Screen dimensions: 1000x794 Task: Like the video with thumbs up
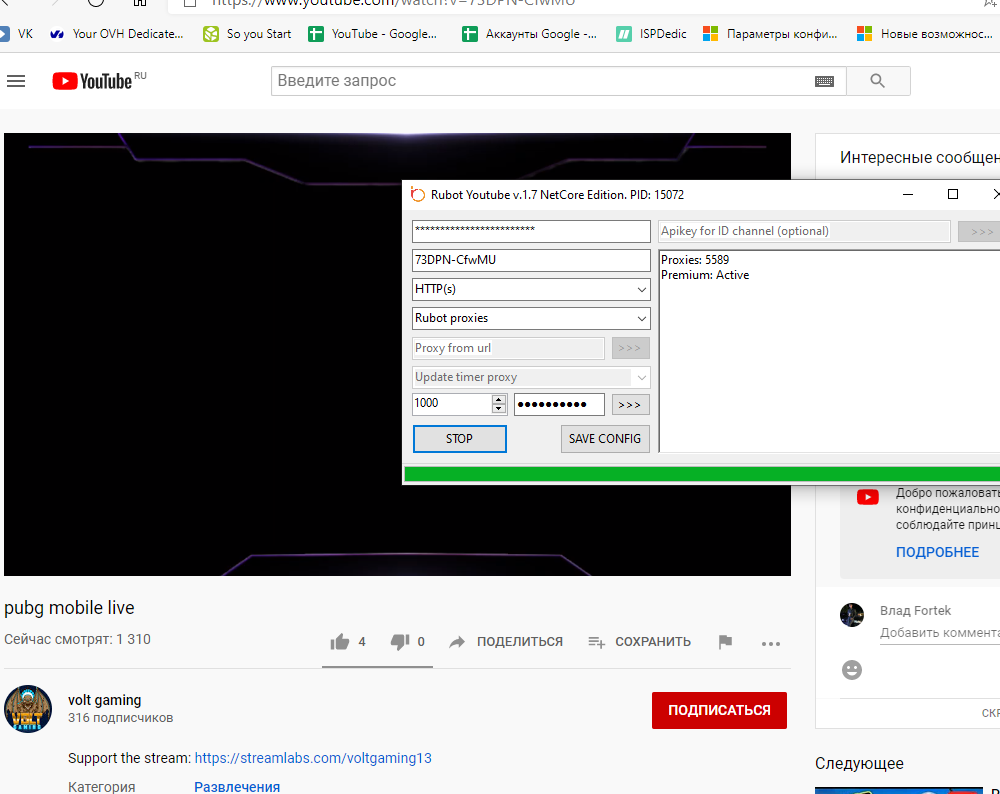pyautogui.click(x=340, y=642)
